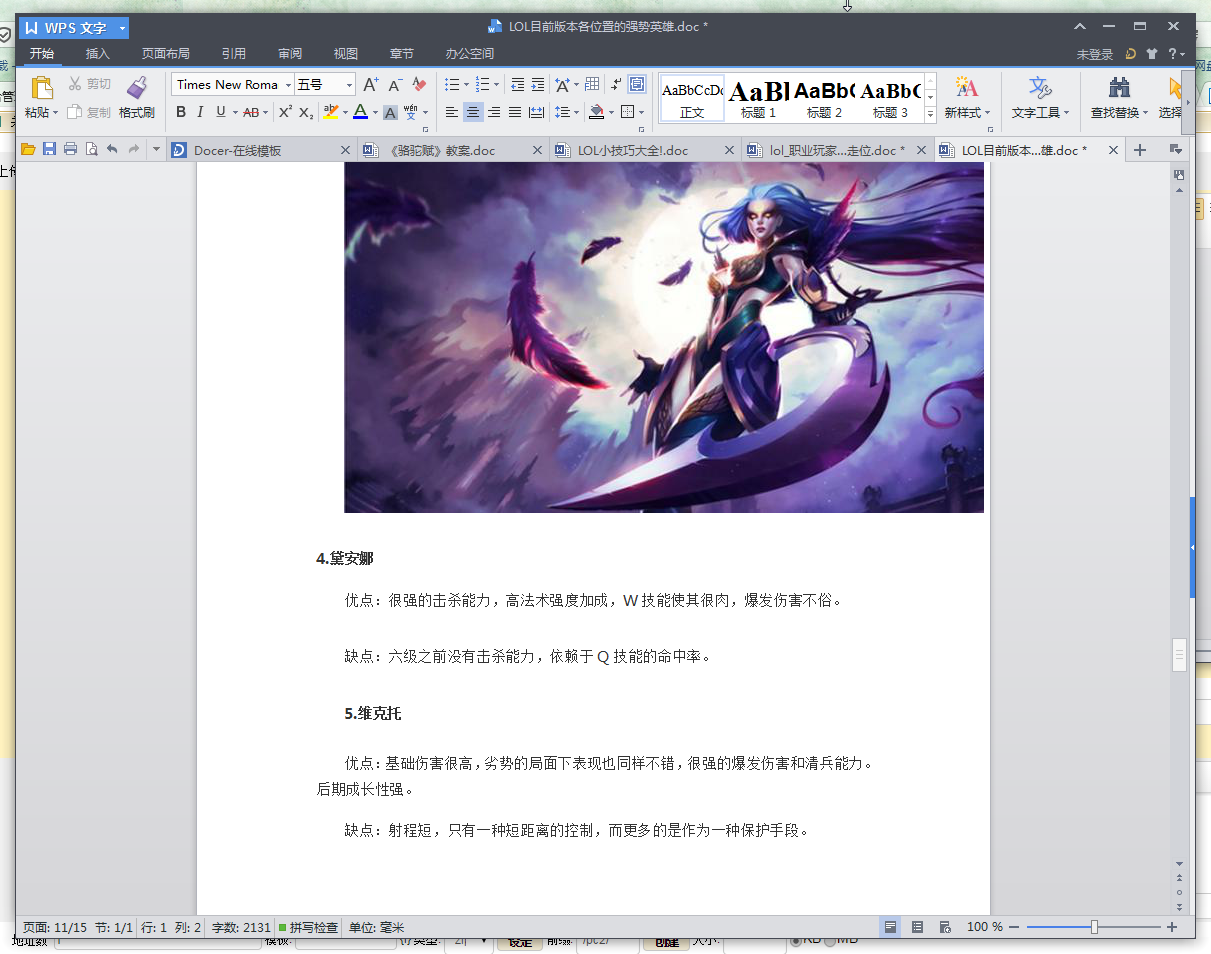Click the line spacing icon
This screenshot has width=1211, height=954.
coord(562,112)
